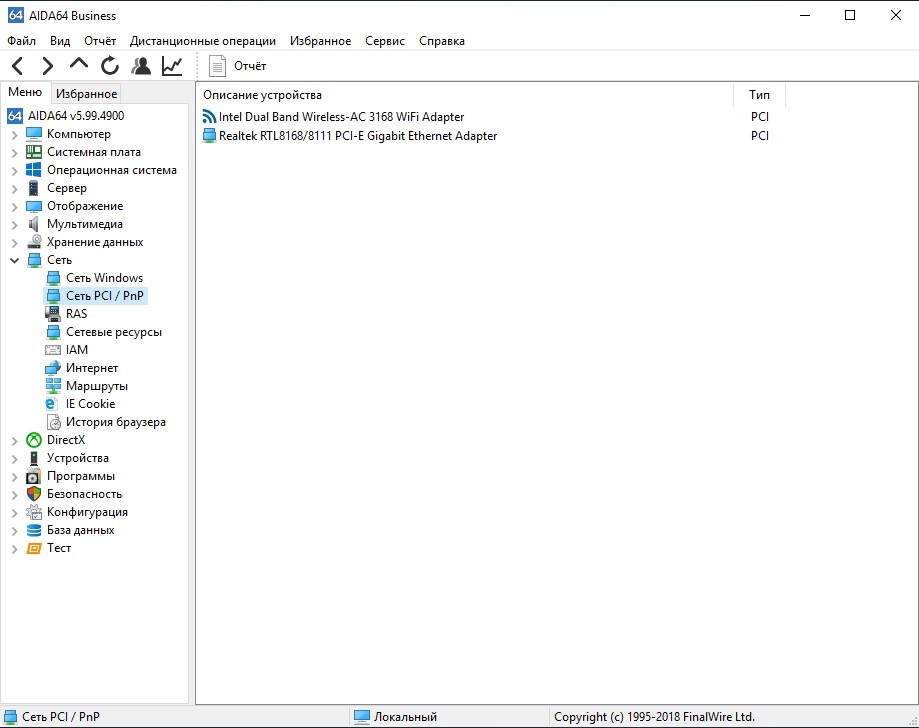Open the Сервис menu
919x728 pixels.
(x=385, y=41)
